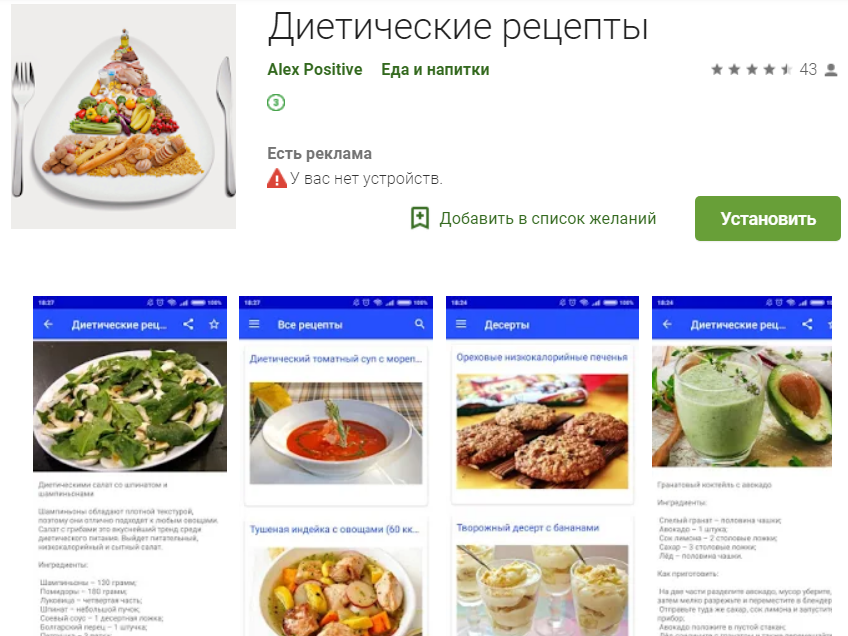Open the spinach salad screenshot
The width and height of the screenshot is (848, 636).
point(130,466)
